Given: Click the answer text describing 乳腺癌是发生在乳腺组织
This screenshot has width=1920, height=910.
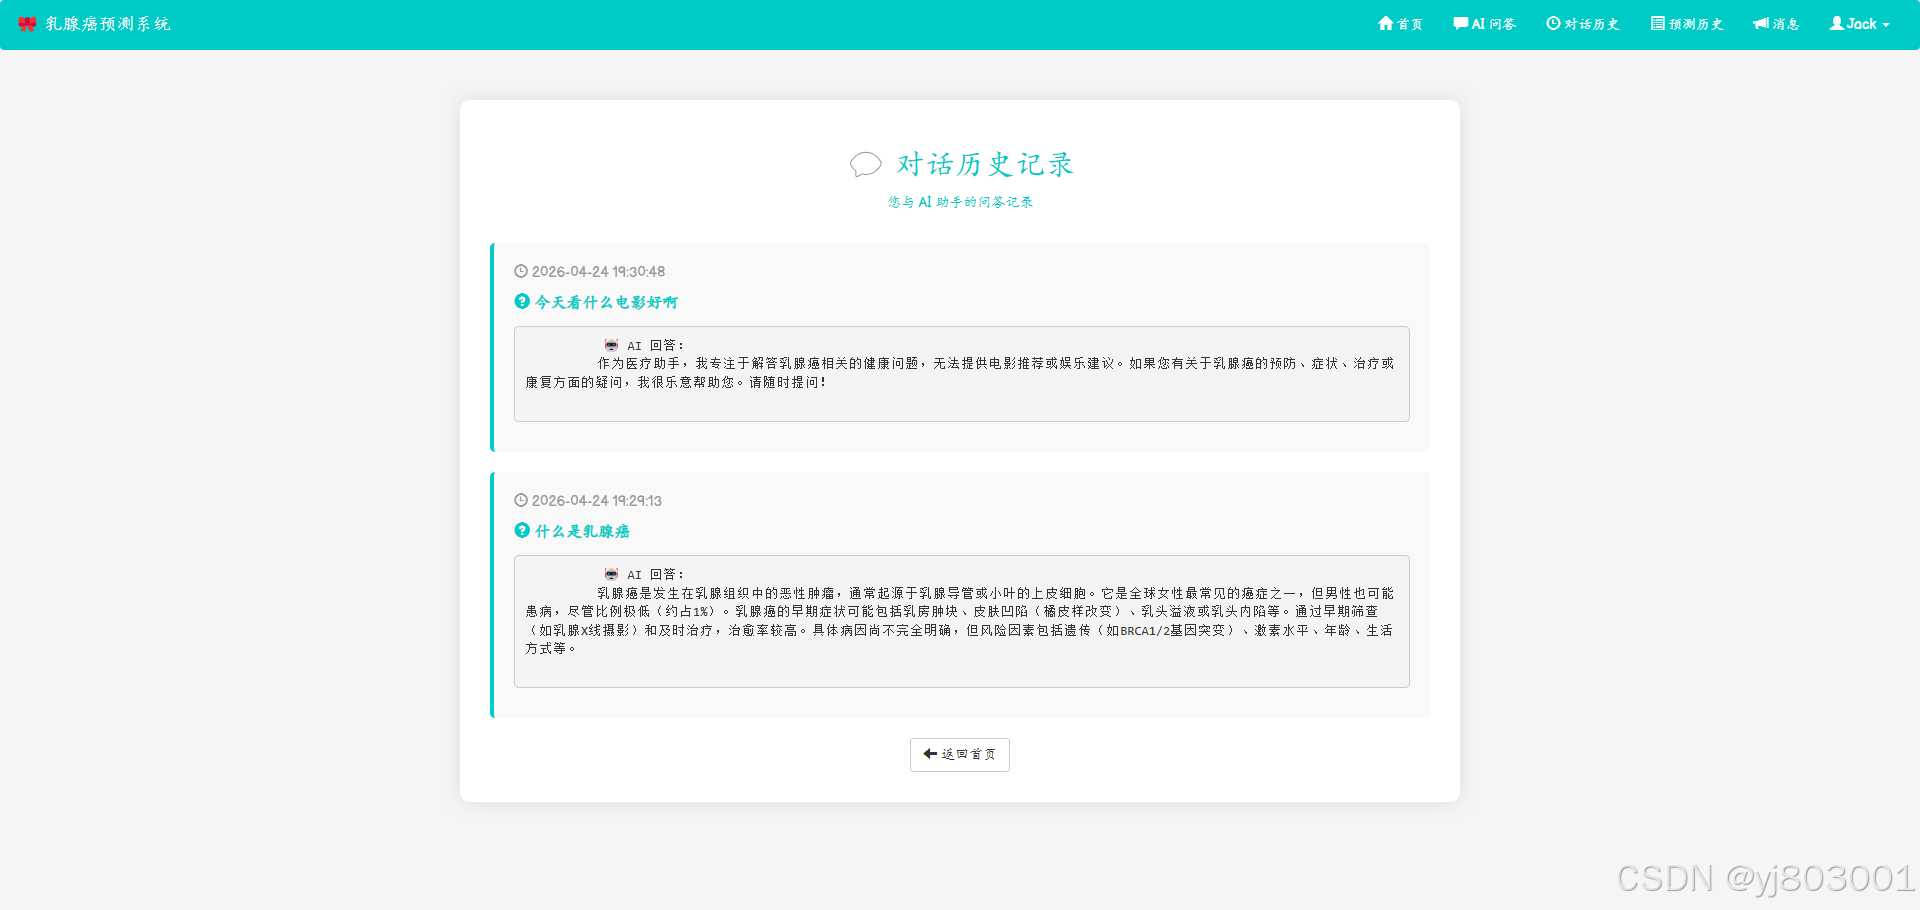Looking at the screenshot, I should [960, 621].
